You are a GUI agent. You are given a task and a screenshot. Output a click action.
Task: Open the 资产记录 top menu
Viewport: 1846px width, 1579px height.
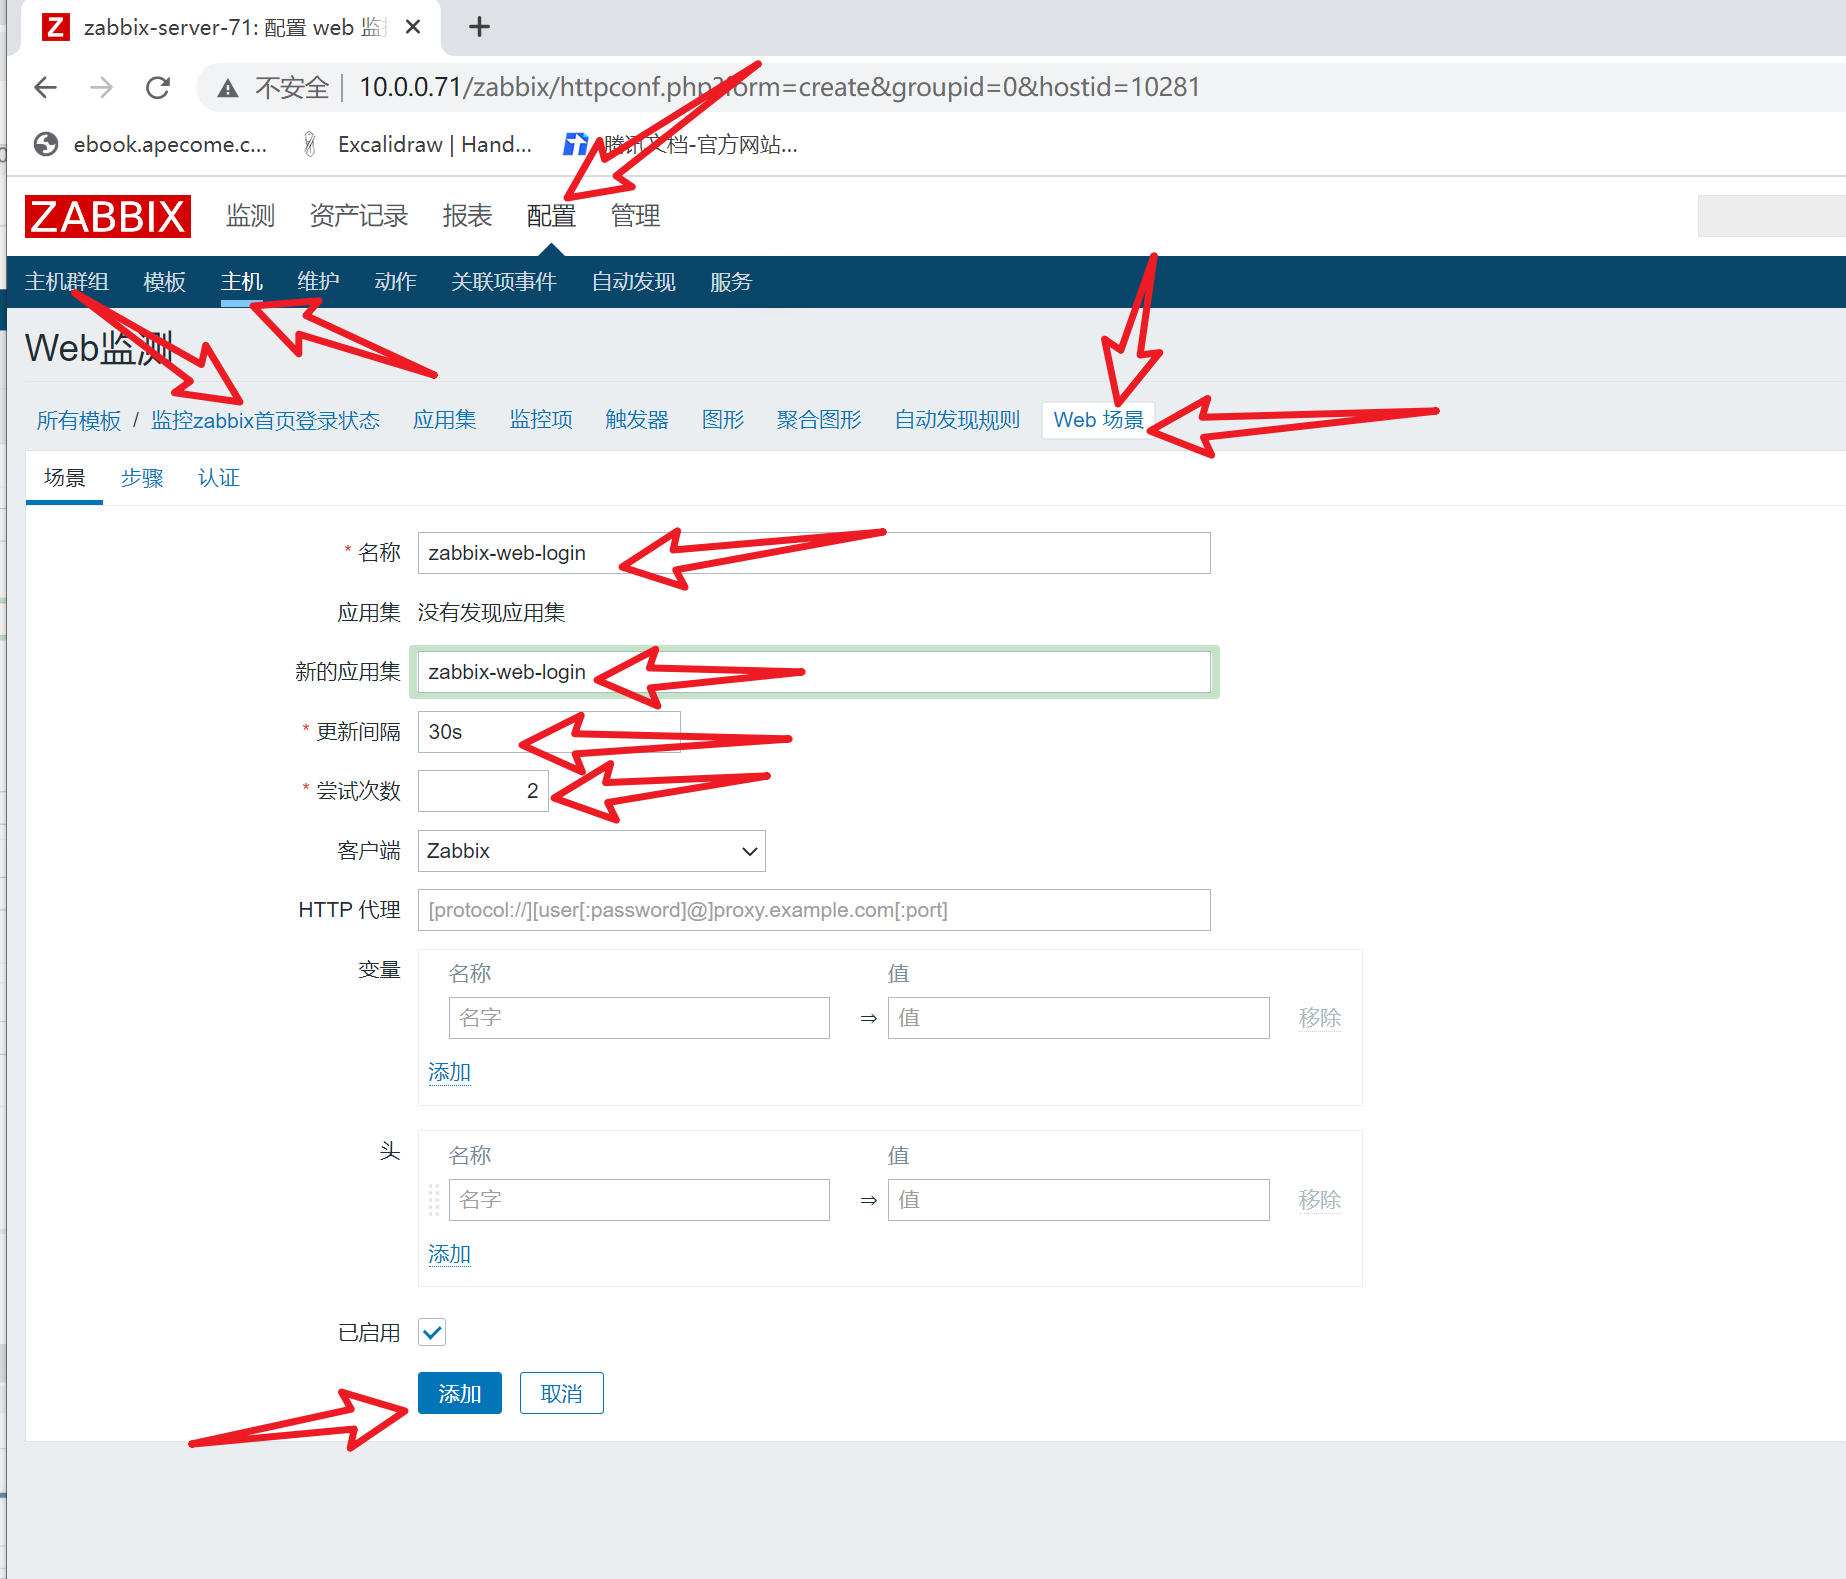point(359,216)
